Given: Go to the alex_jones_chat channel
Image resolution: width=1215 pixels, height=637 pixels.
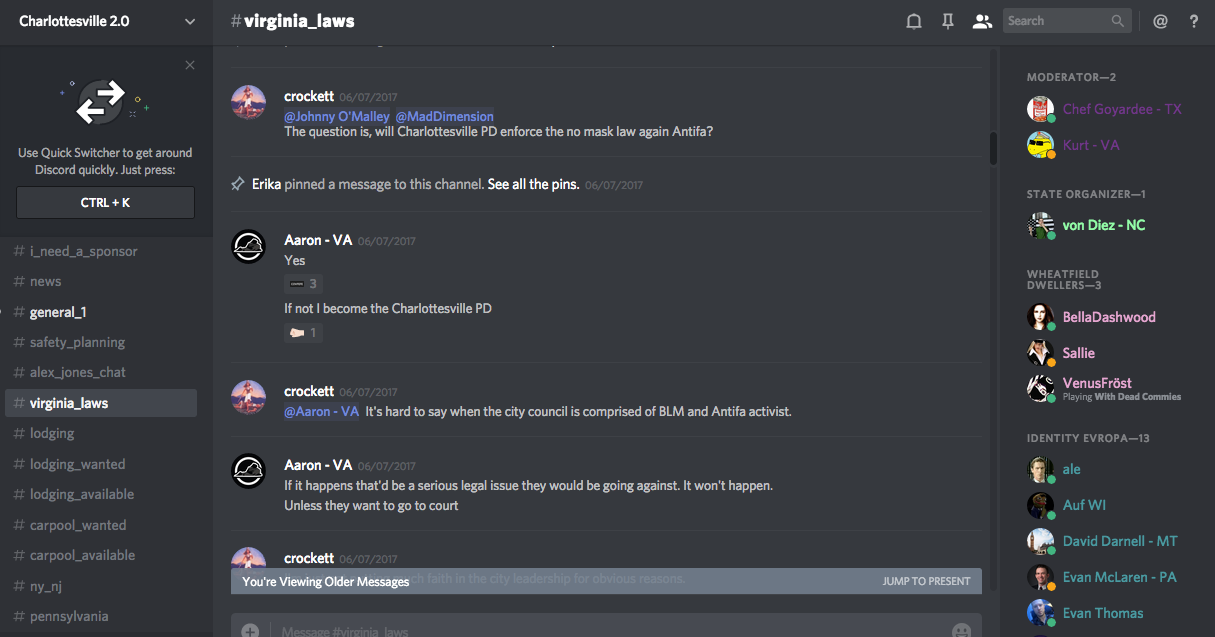Looking at the screenshot, I should (x=78, y=372).
